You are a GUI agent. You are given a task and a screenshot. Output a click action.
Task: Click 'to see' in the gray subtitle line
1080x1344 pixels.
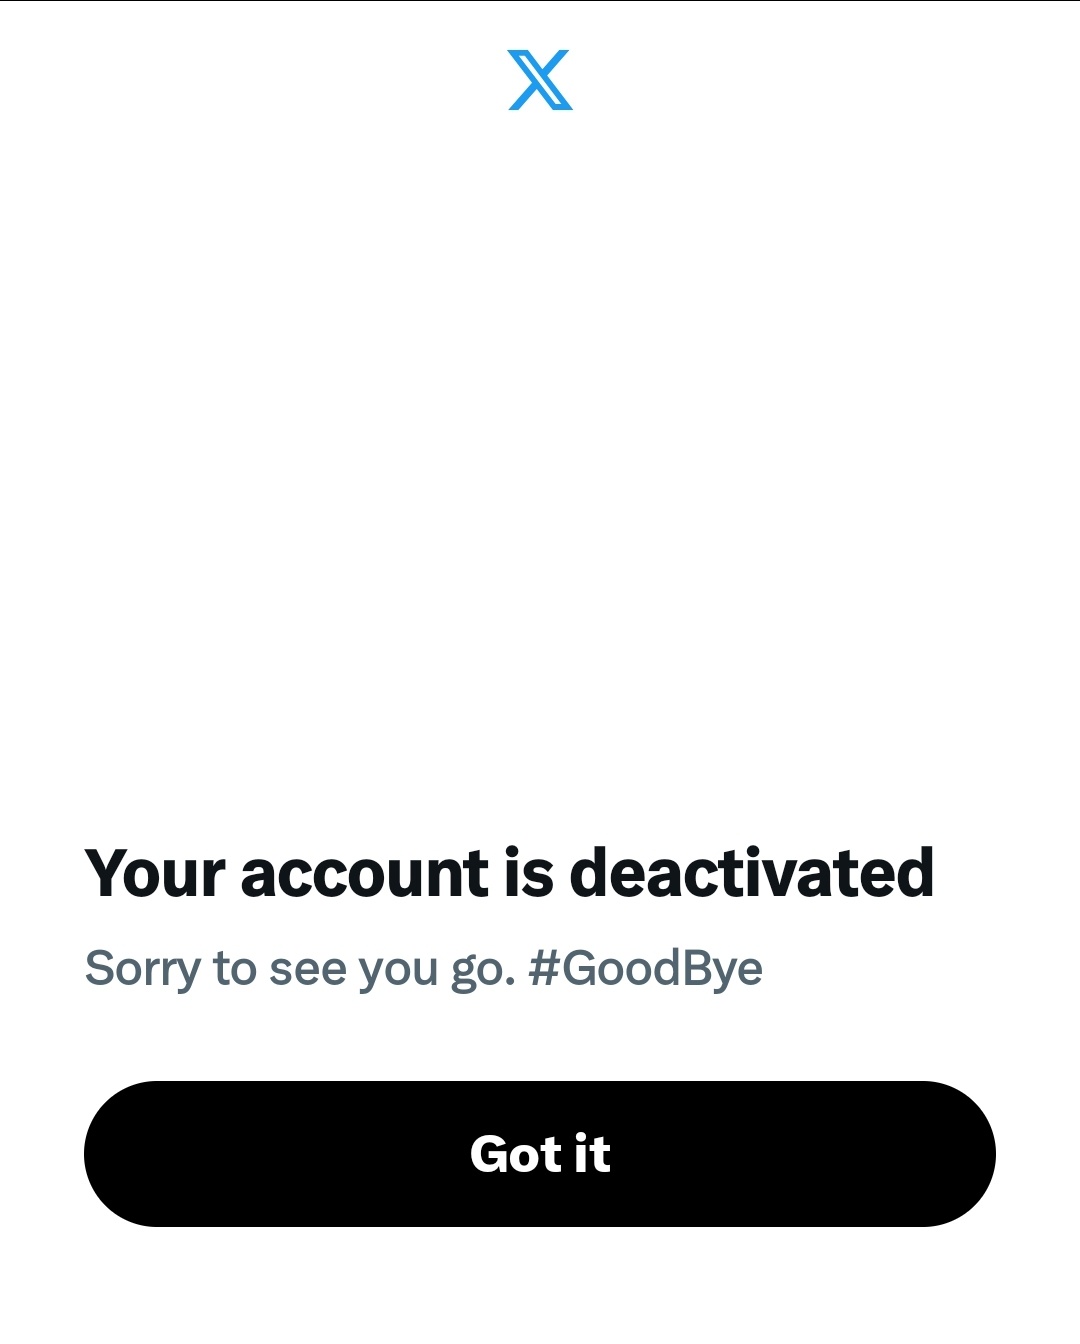pyautogui.click(x=280, y=968)
